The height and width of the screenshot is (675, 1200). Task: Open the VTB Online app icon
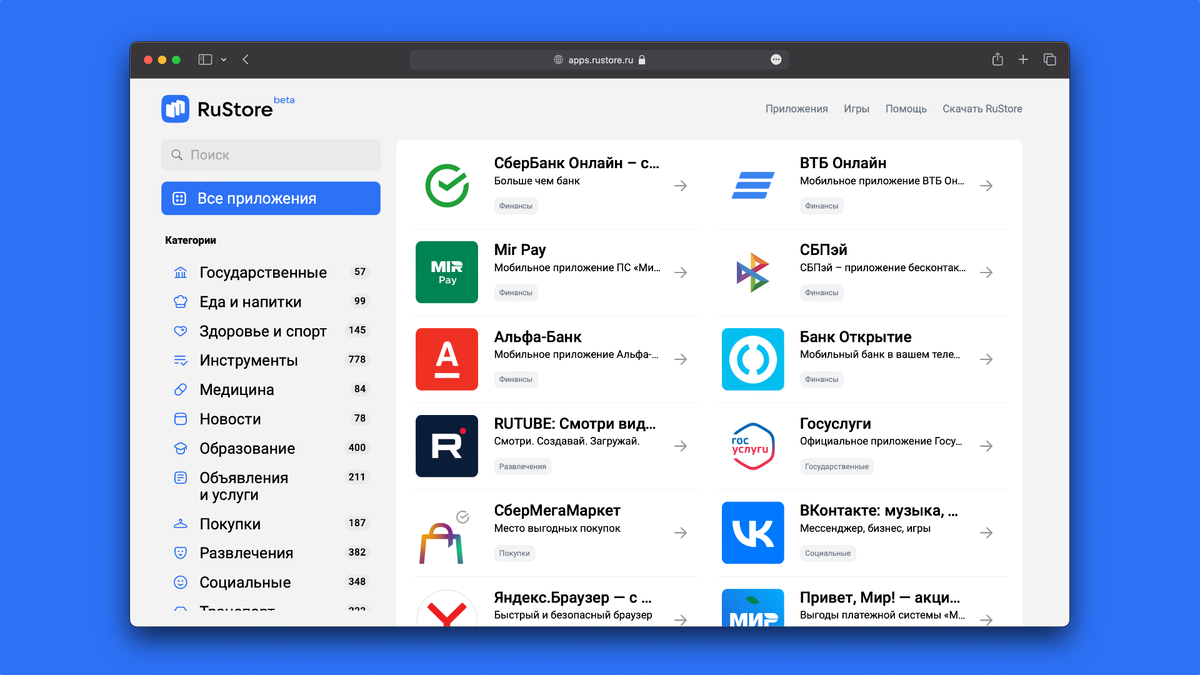click(x=753, y=185)
